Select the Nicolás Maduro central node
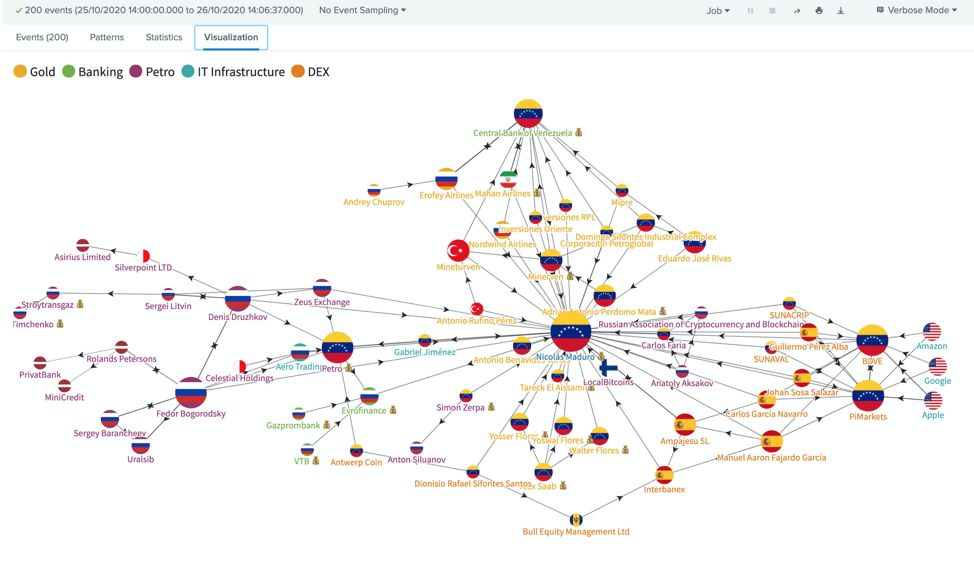The height and width of the screenshot is (575, 974). [x=571, y=332]
